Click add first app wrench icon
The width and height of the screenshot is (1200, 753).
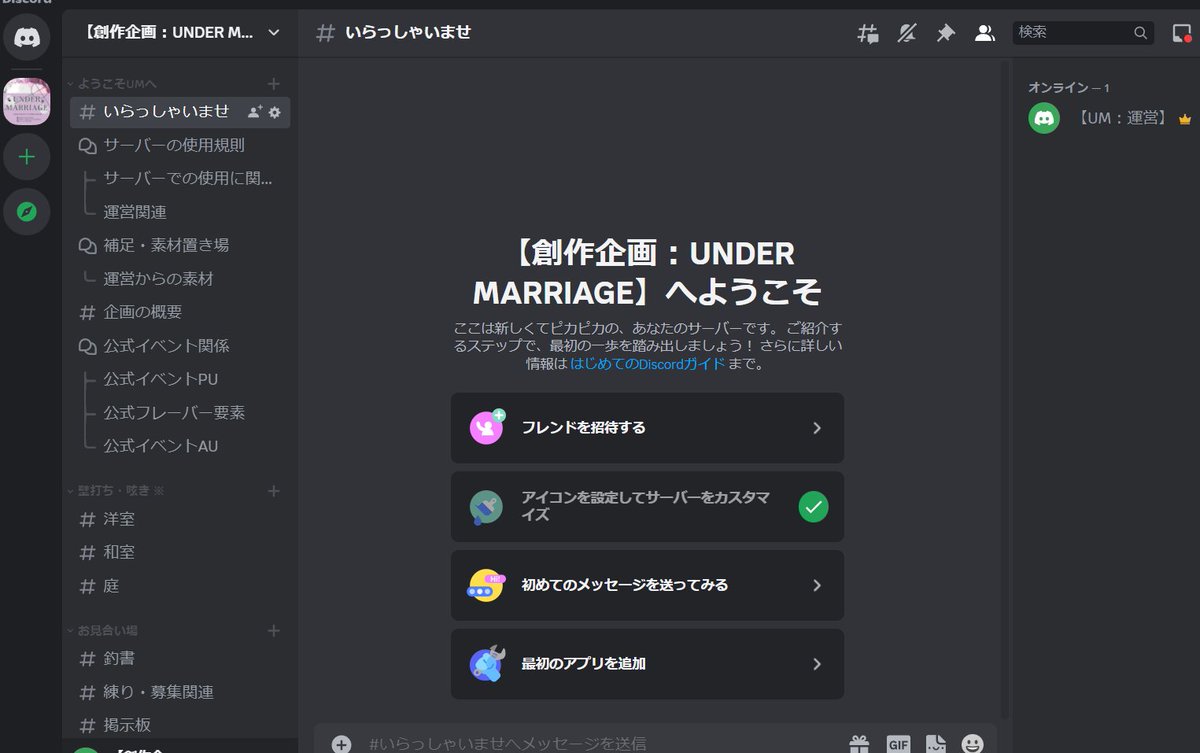(487, 663)
